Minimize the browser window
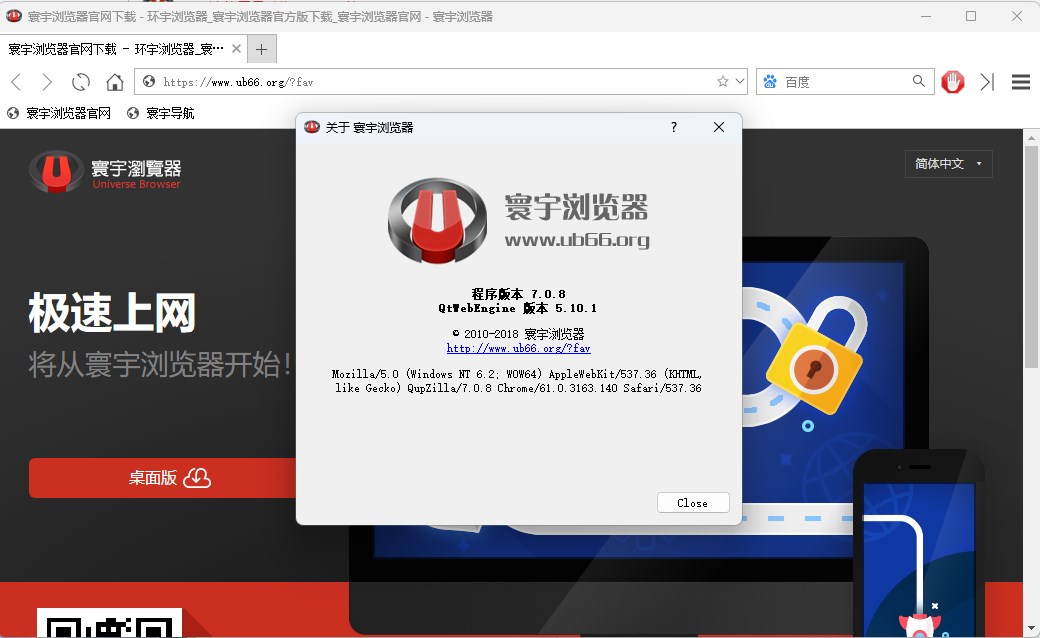 coord(926,16)
